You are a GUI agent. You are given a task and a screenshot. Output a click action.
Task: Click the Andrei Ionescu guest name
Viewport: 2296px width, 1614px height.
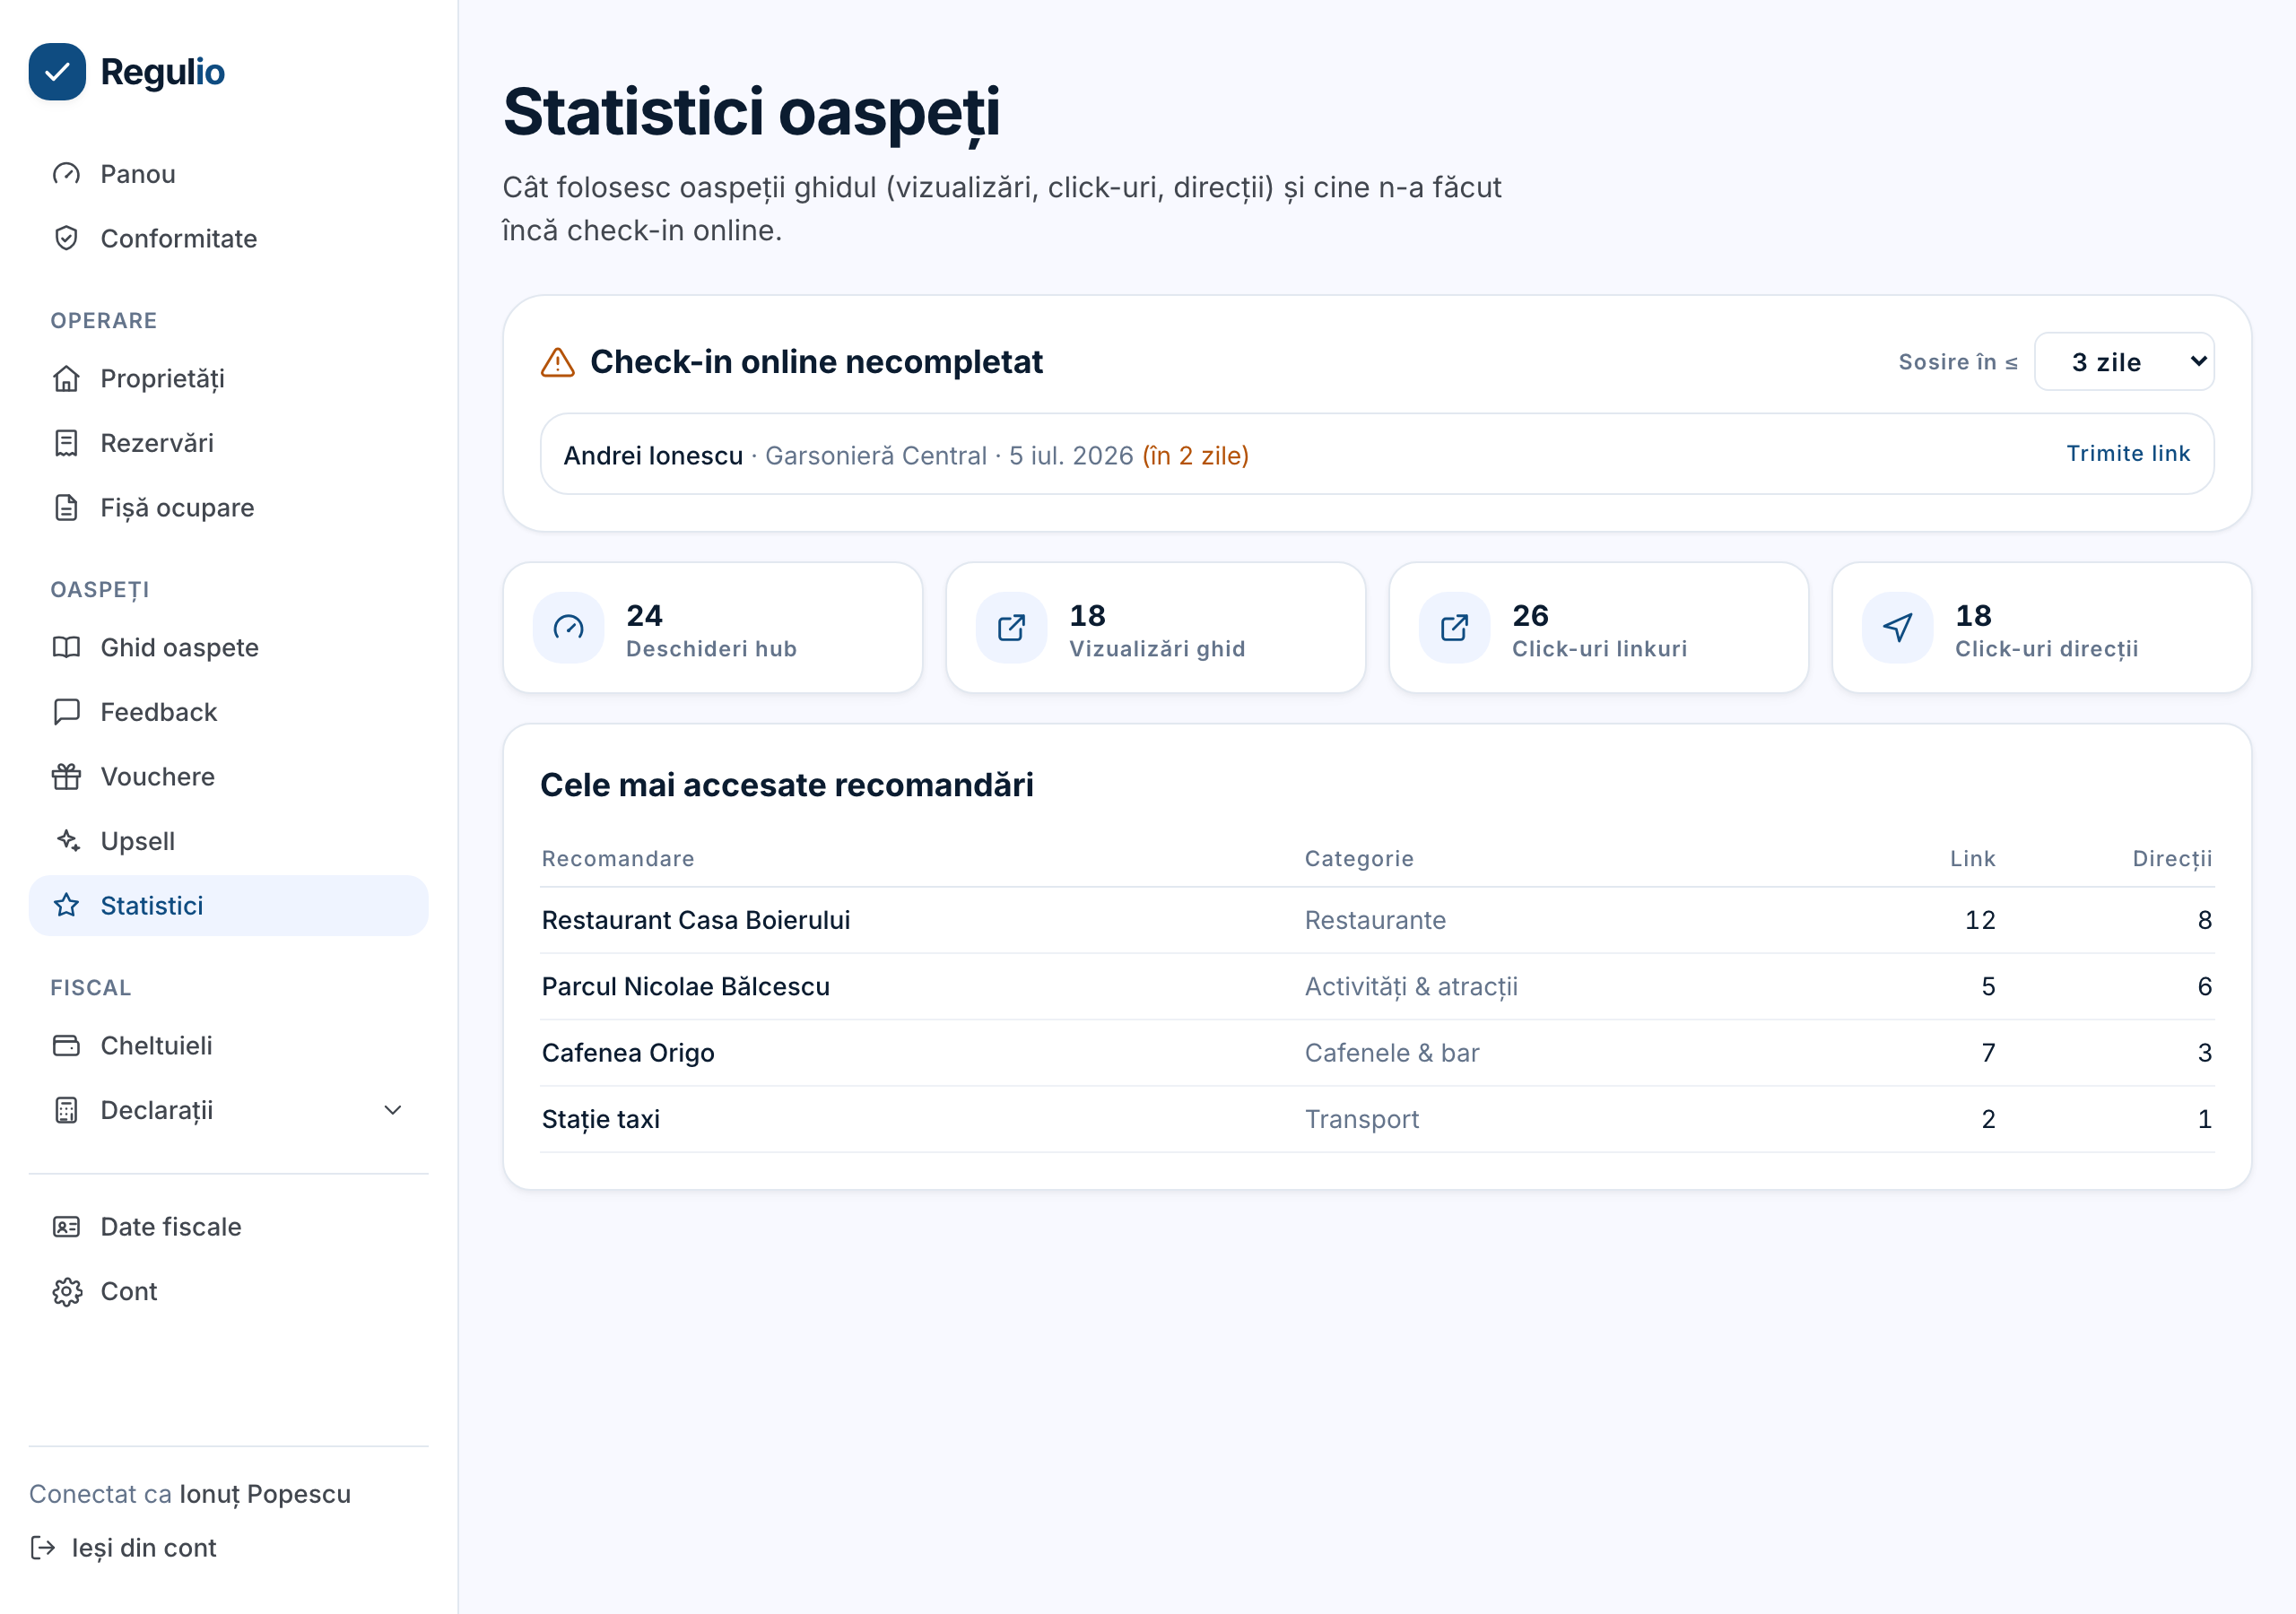tap(653, 456)
